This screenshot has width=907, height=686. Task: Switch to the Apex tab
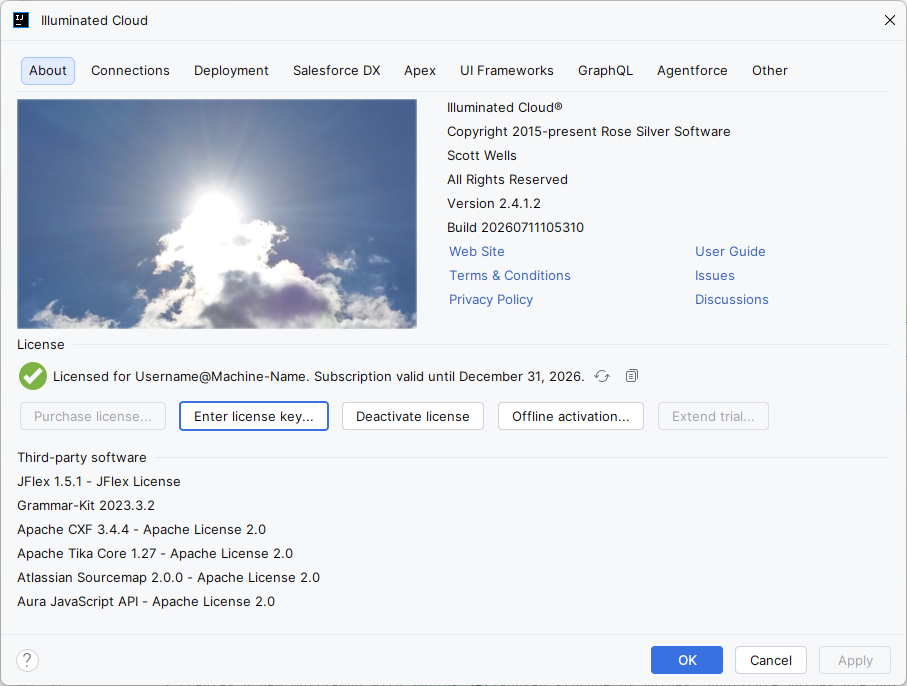420,71
